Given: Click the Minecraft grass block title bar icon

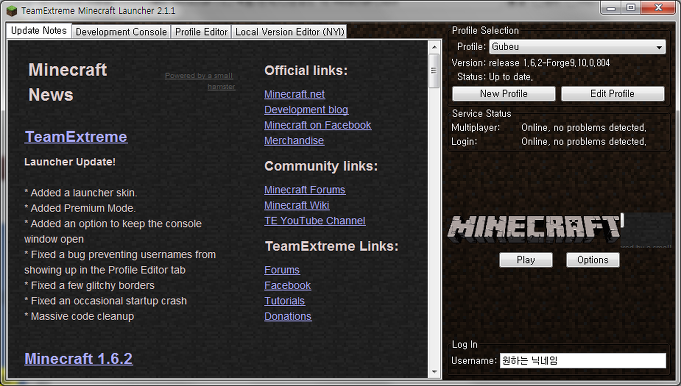Looking at the screenshot, I should click(x=12, y=11).
